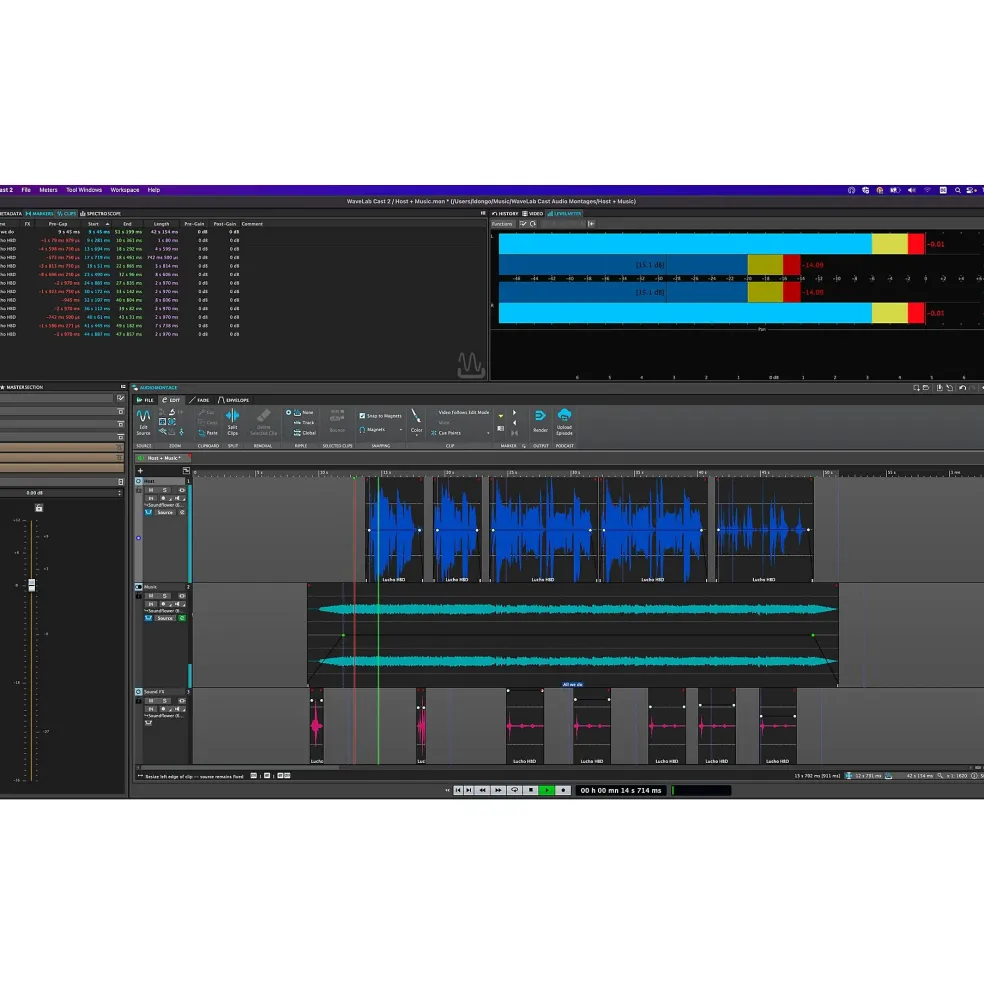This screenshot has width=984, height=985.
Task: Toggle the Loop transport button
Action: [x=515, y=790]
